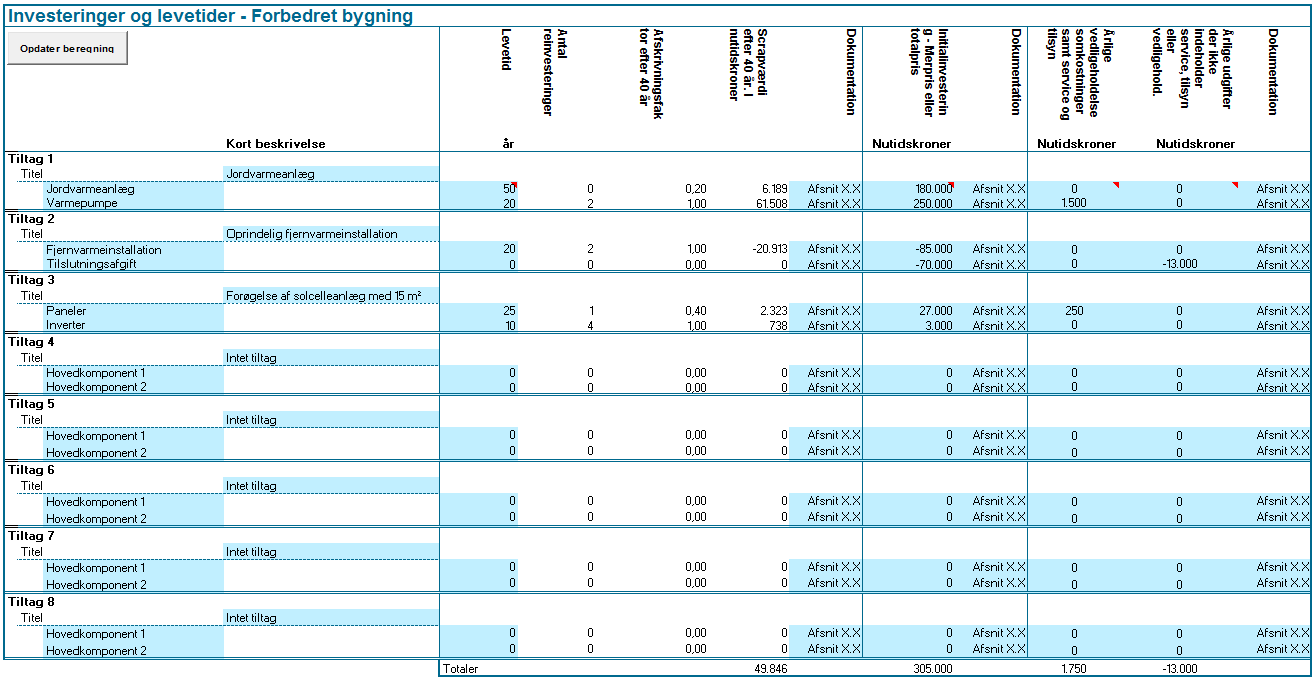Image resolution: width=1316 pixels, height=681 pixels.
Task: Select the Kort beskrivelse column header
Action: 275,144
